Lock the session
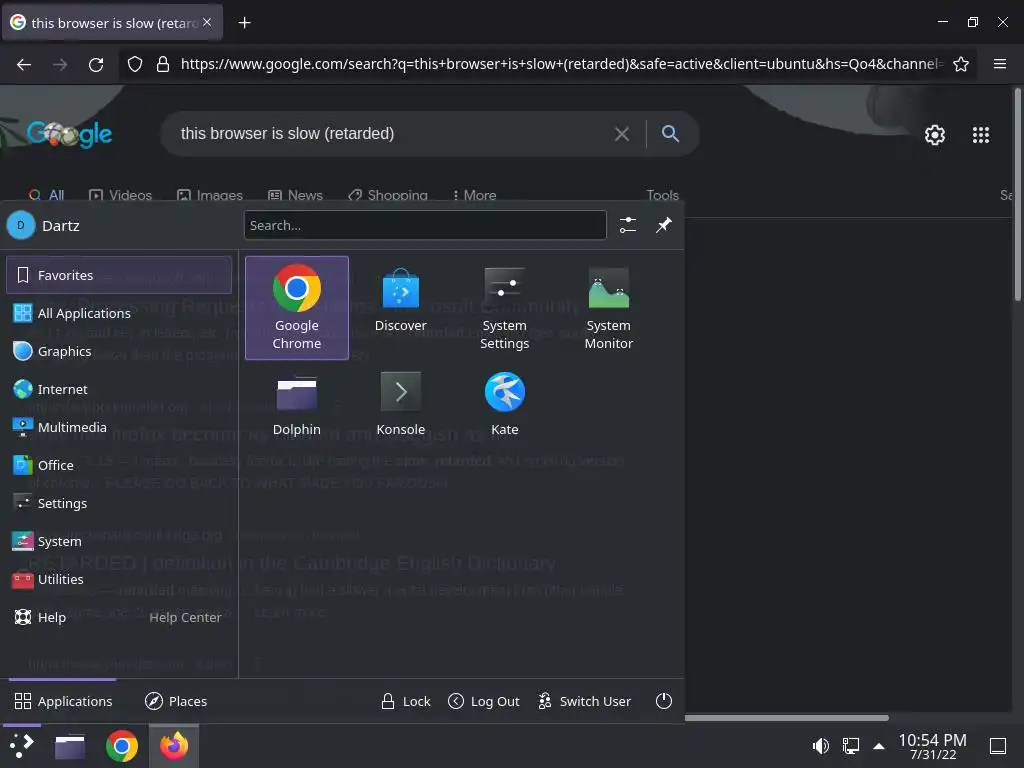The width and height of the screenshot is (1024, 768). click(406, 701)
